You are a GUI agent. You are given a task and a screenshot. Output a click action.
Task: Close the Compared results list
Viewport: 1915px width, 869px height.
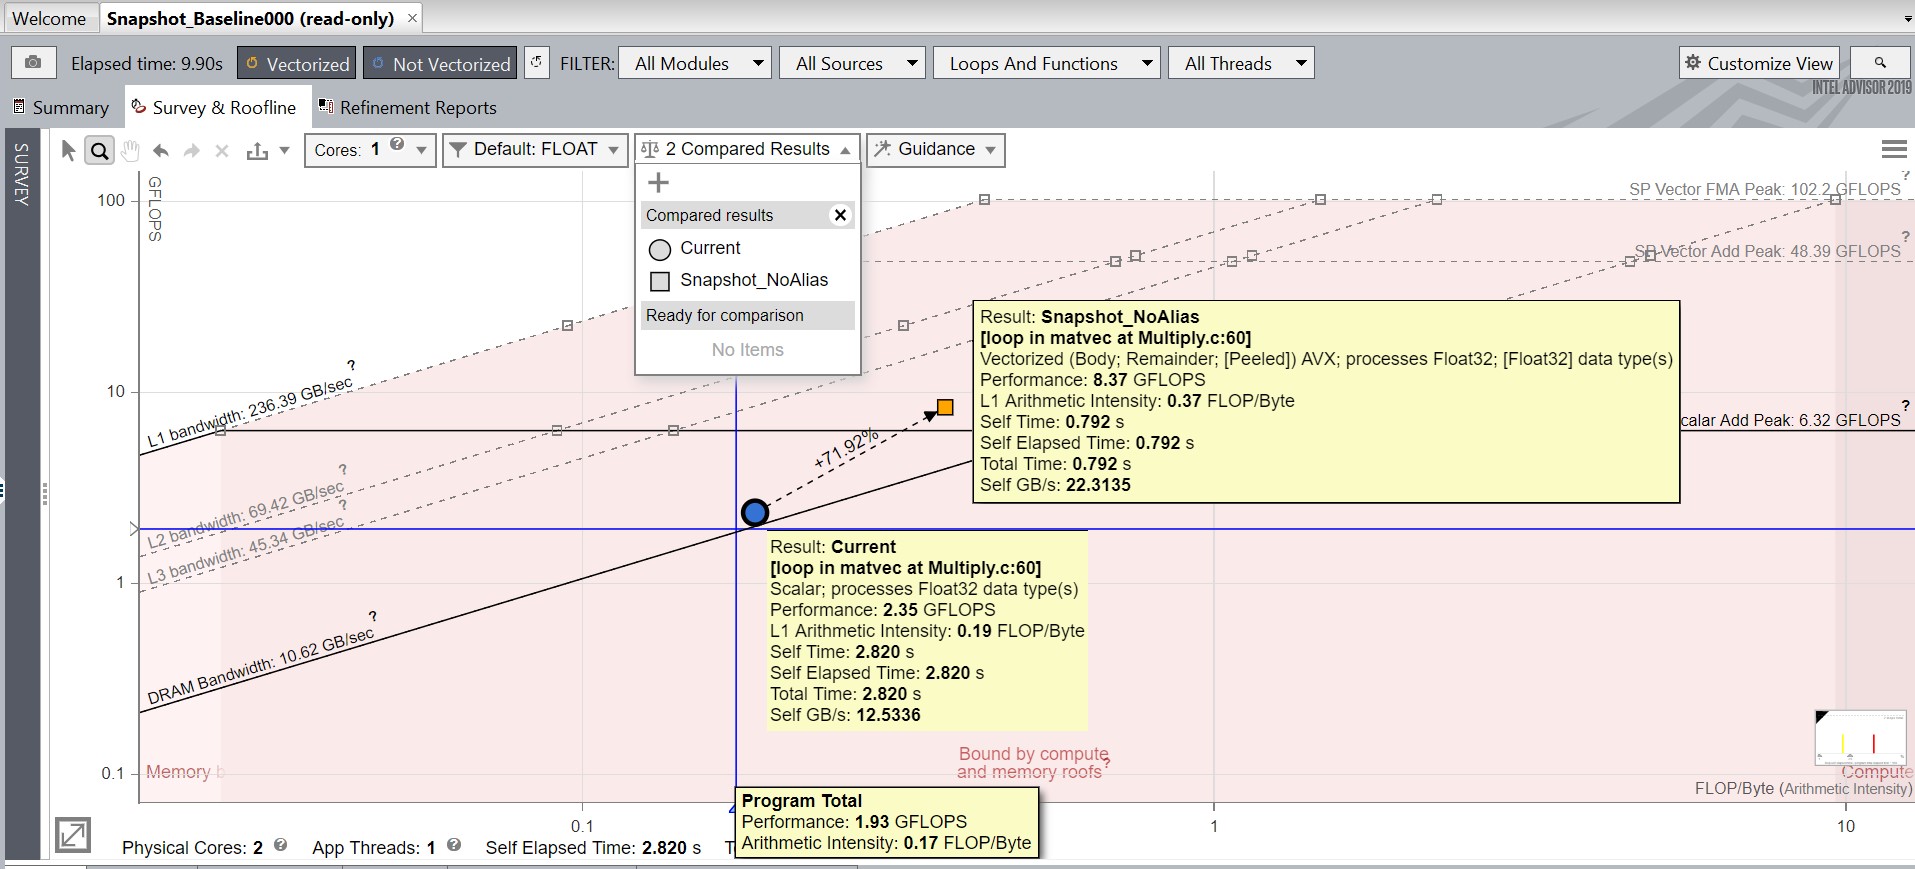(840, 215)
